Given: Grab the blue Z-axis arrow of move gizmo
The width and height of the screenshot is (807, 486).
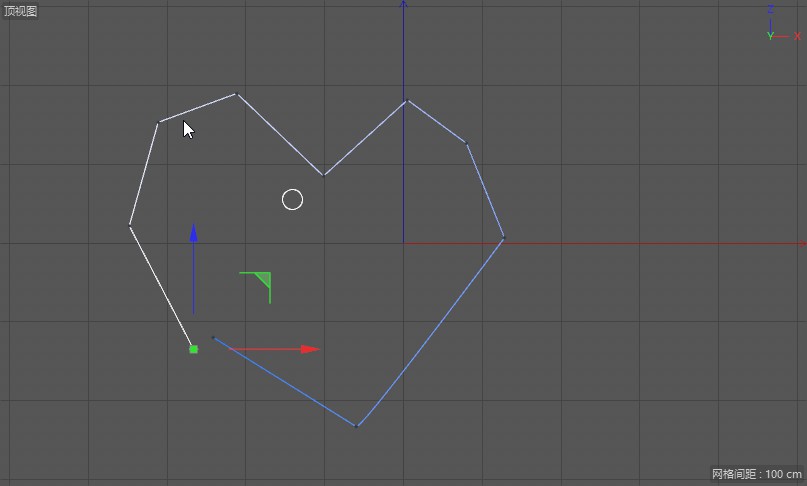Looking at the screenshot, I should click(194, 233).
